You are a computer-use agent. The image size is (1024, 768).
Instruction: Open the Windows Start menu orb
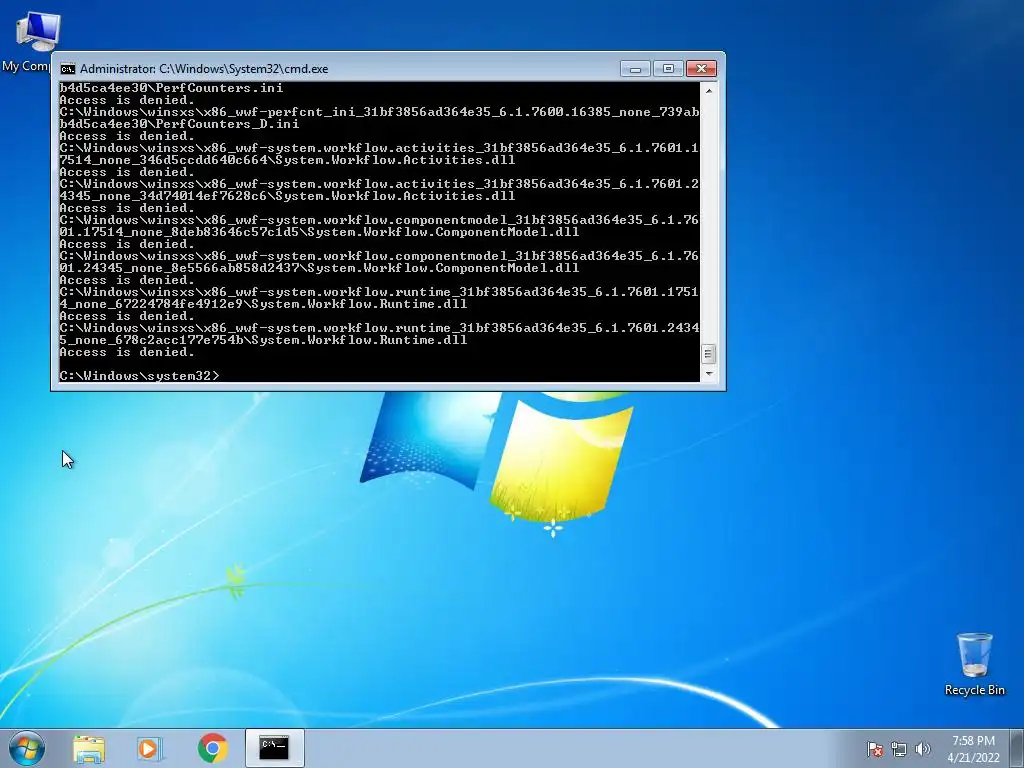coord(27,748)
